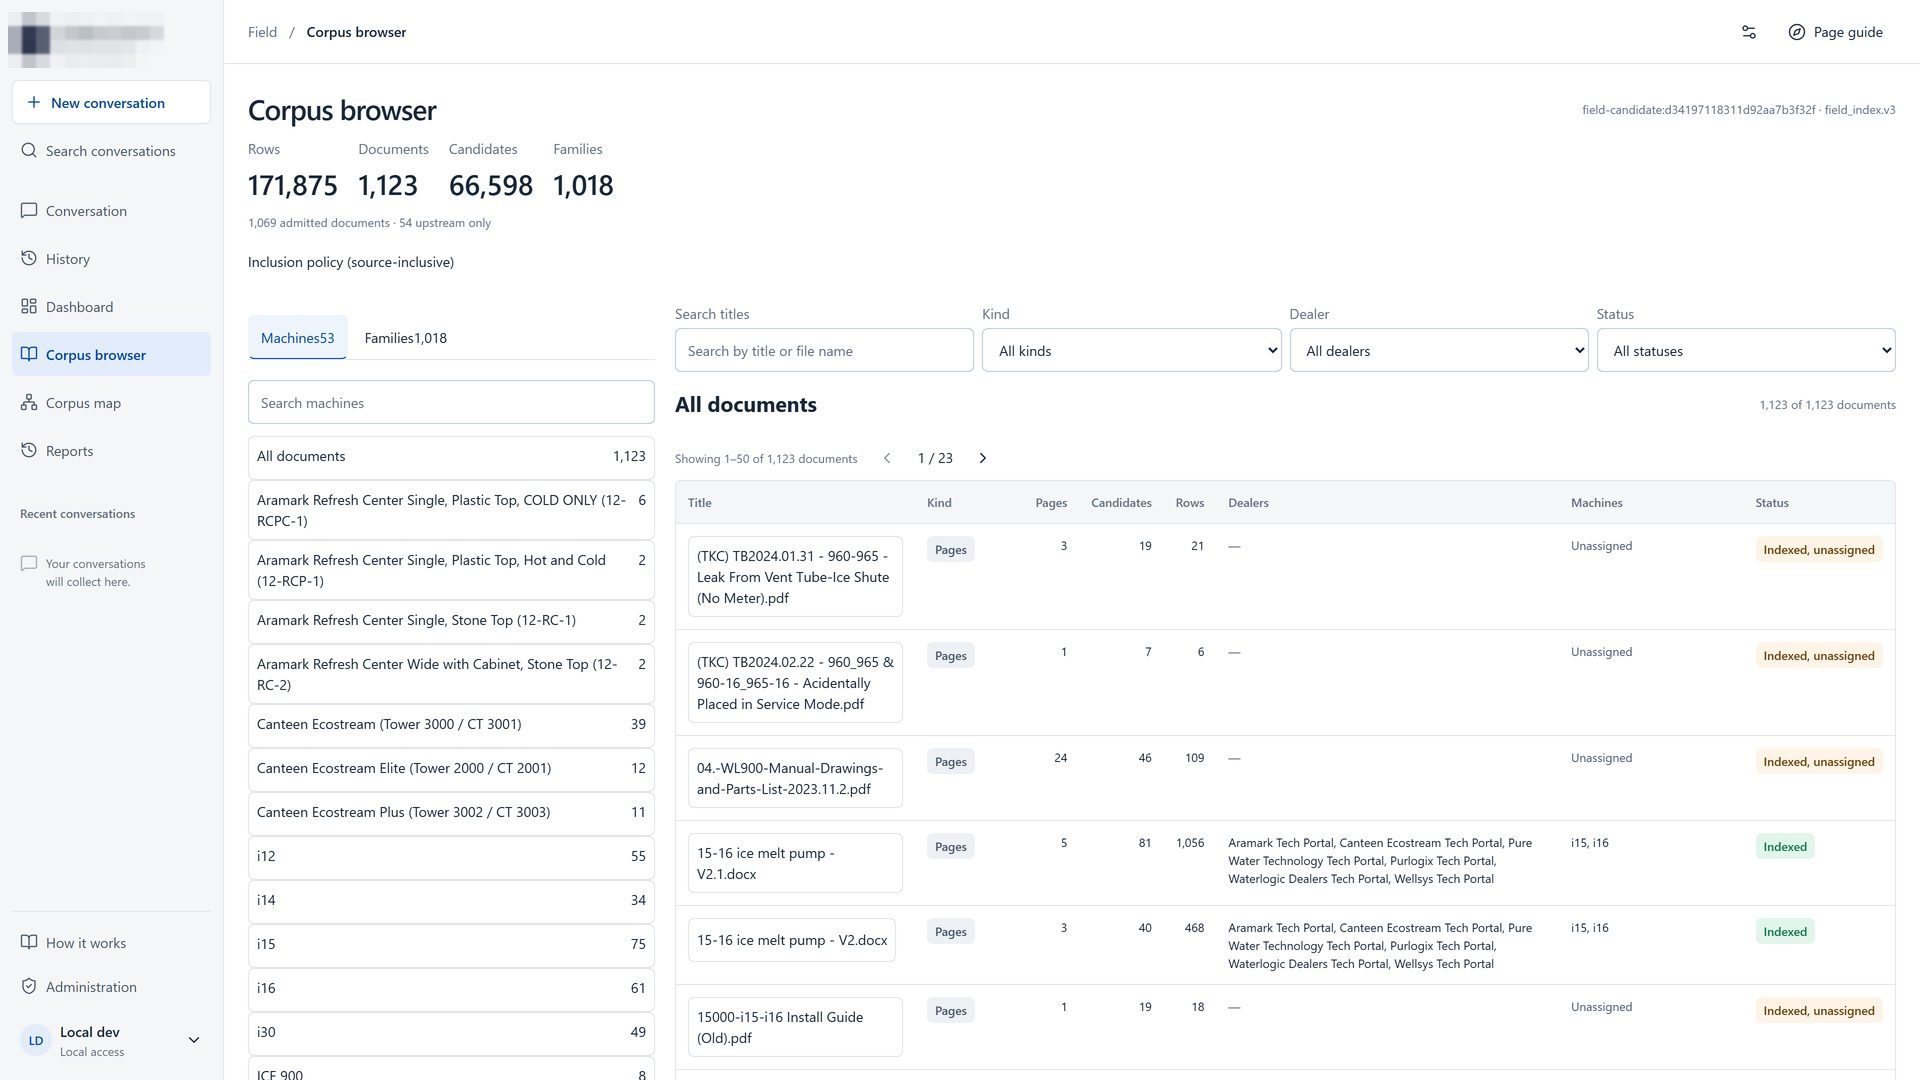Select the i12 machine row
The height and width of the screenshot is (1080, 1920).
click(x=451, y=856)
